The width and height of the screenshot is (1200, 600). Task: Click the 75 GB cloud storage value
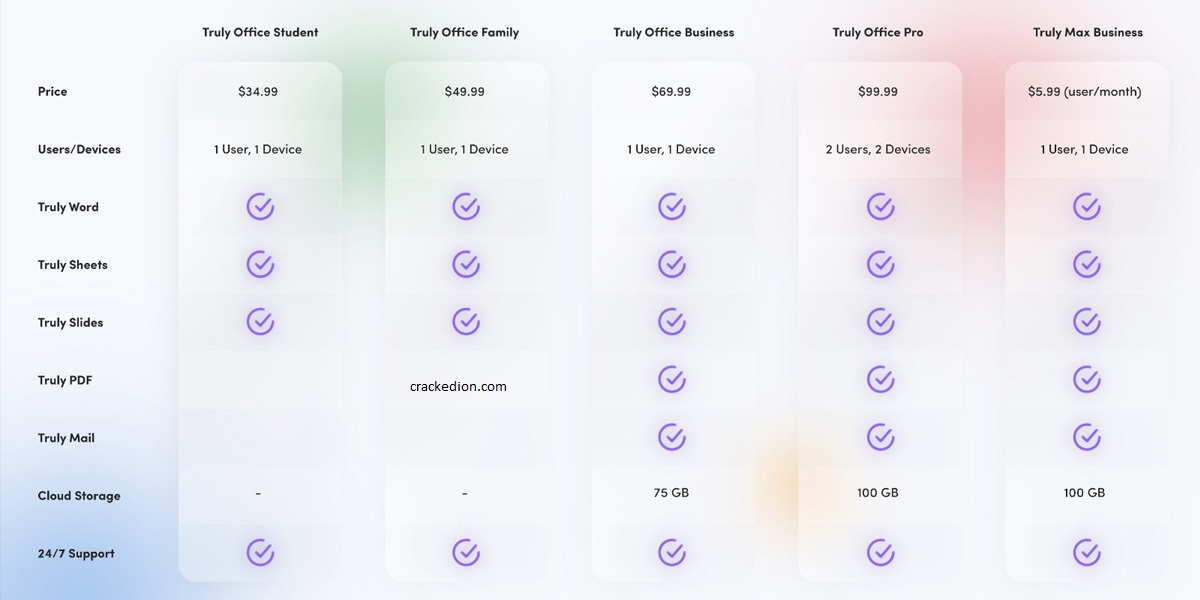(670, 492)
